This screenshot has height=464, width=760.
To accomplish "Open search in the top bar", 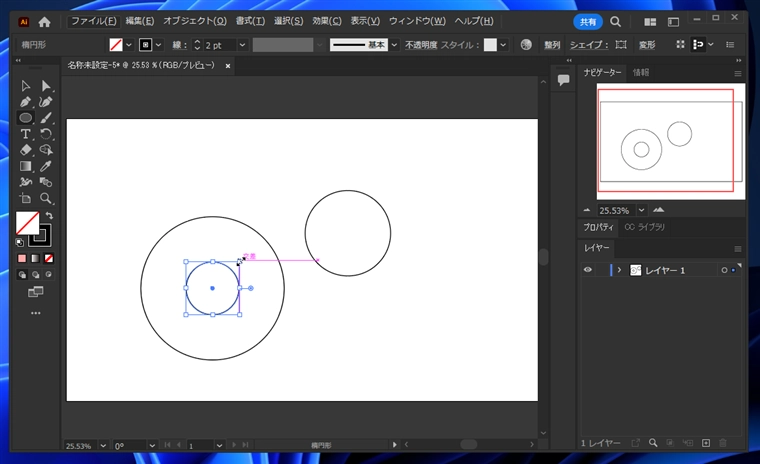I will click(615, 22).
